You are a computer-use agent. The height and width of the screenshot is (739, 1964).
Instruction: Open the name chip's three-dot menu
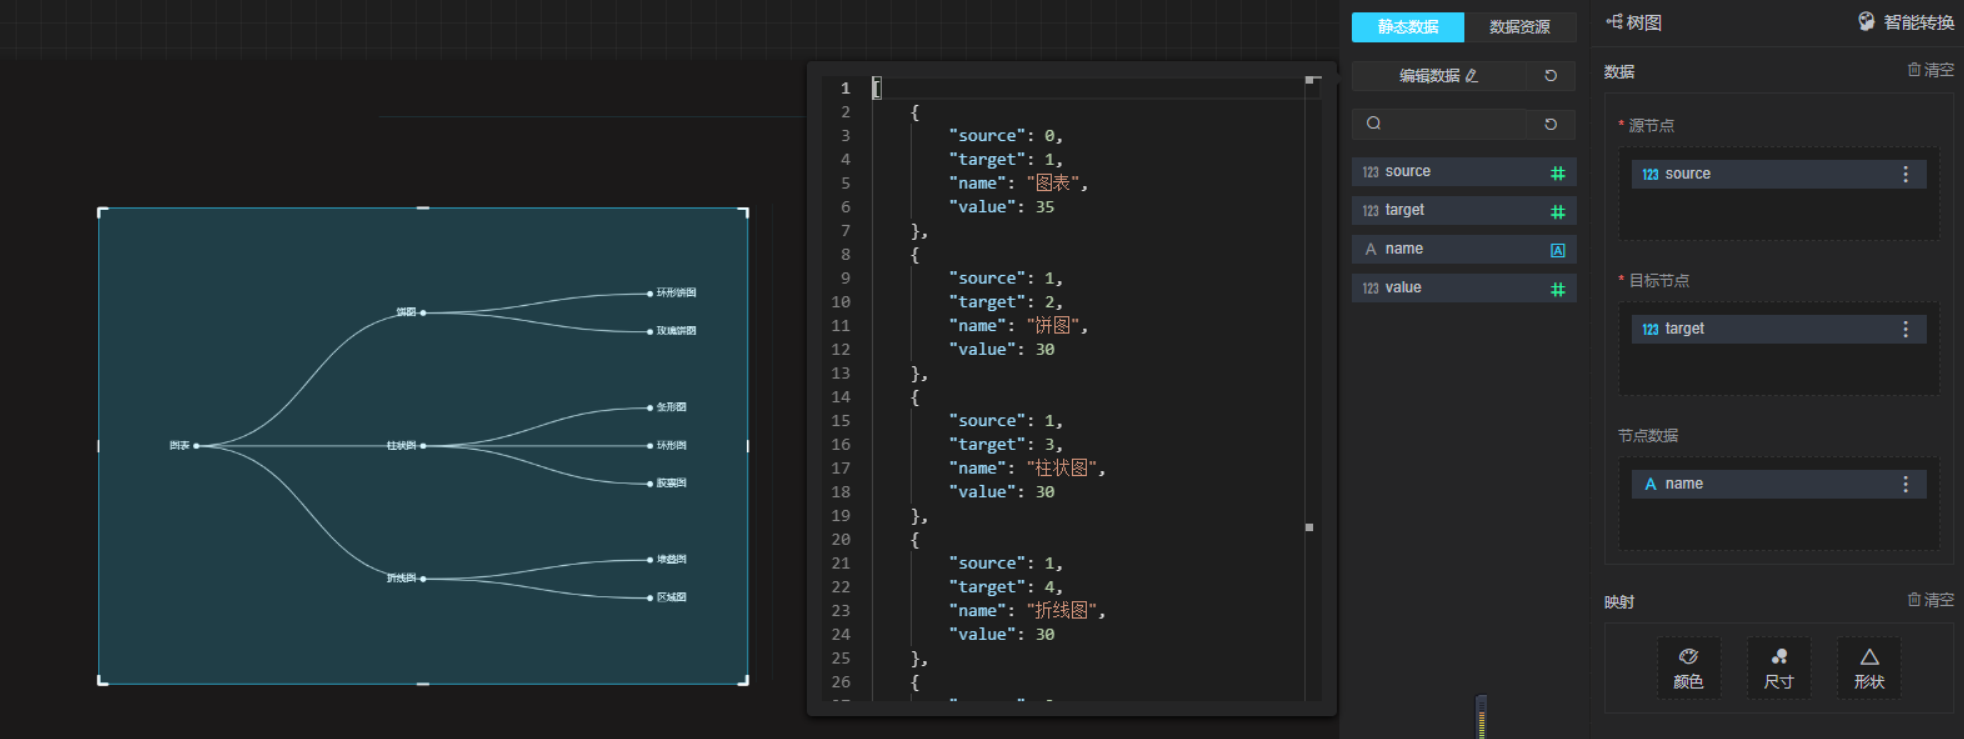(x=1906, y=484)
